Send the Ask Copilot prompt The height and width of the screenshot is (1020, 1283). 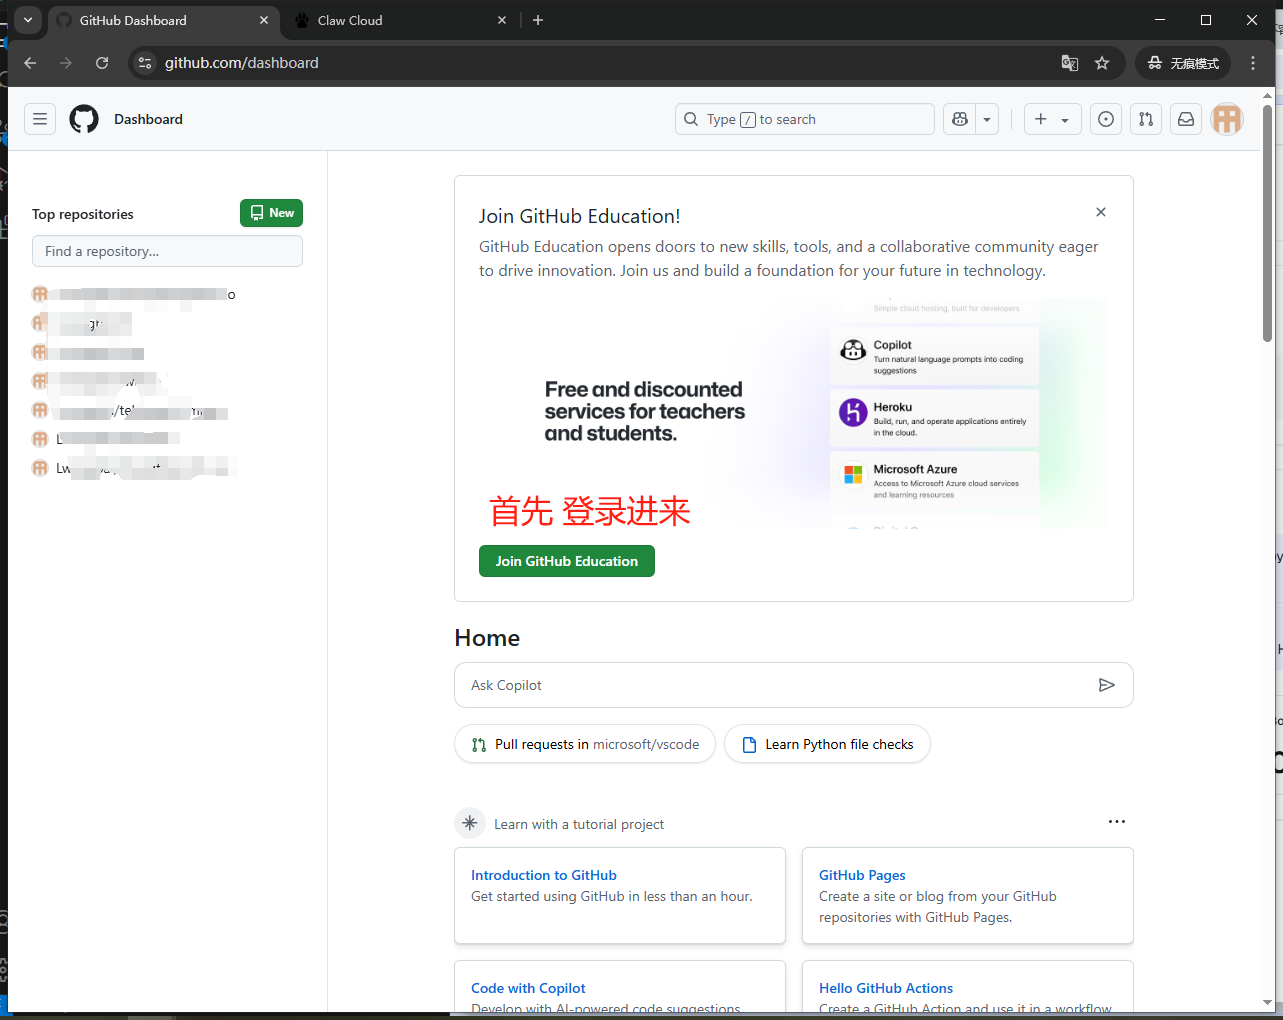pos(1106,685)
